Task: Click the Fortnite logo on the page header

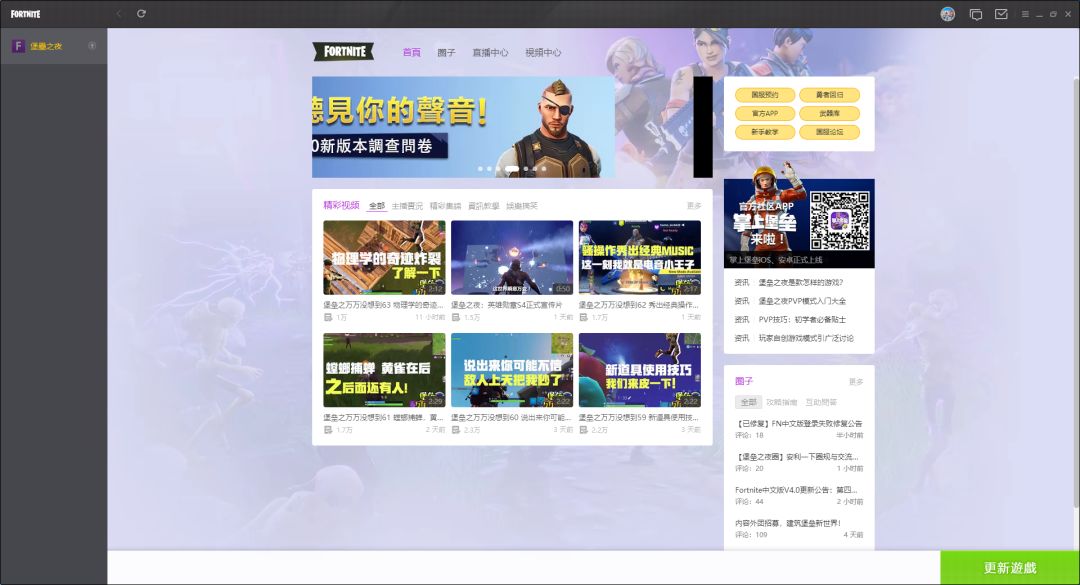Action: 343,52
